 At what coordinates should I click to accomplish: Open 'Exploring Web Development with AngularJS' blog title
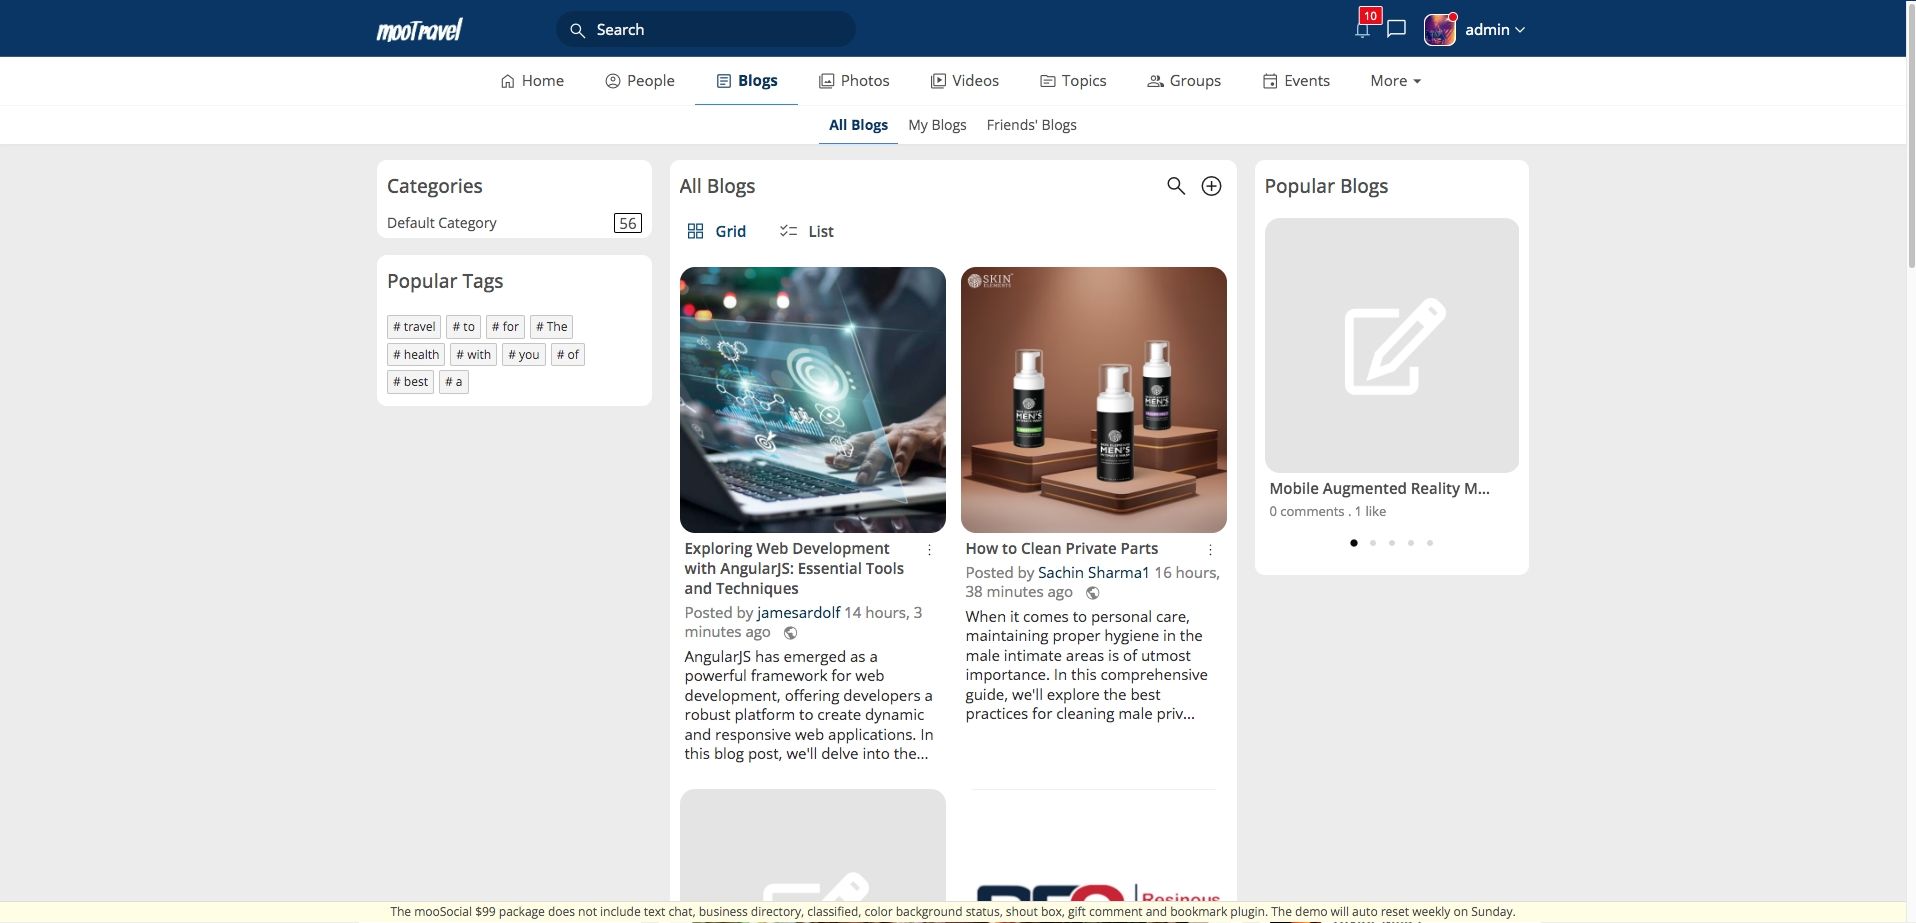[794, 569]
